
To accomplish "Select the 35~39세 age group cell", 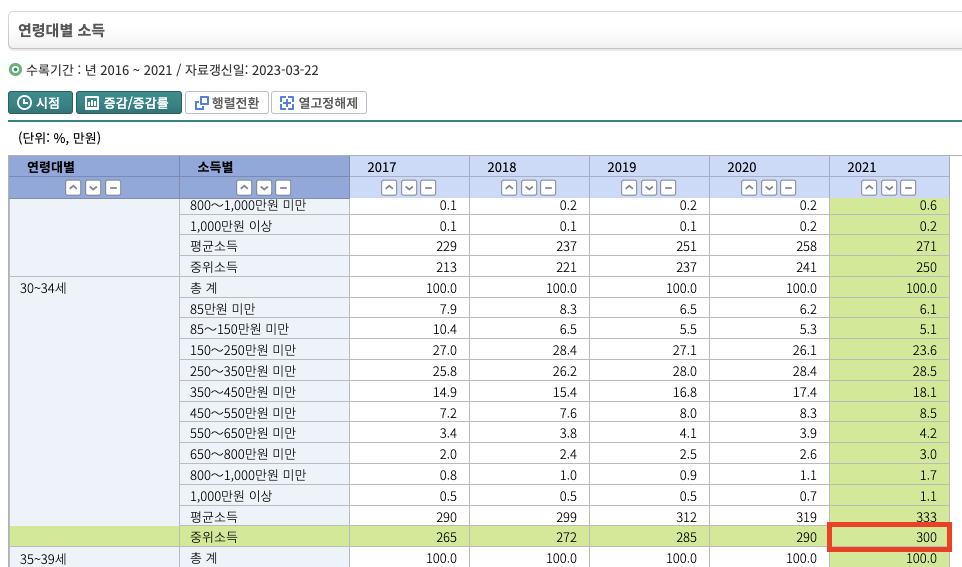I will tap(94, 558).
